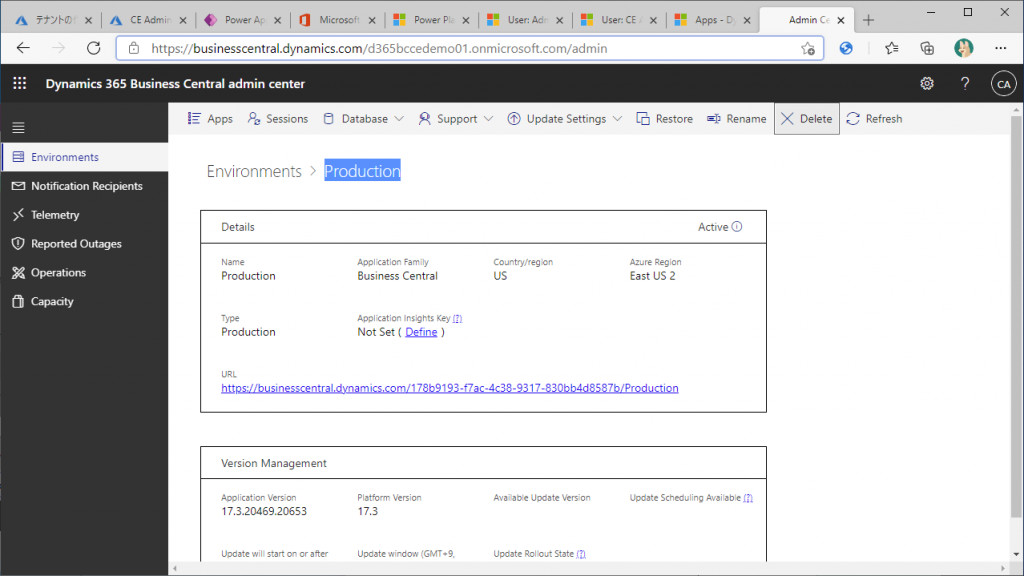
Task: Open the app launcher waffle menu
Action: tap(20, 84)
